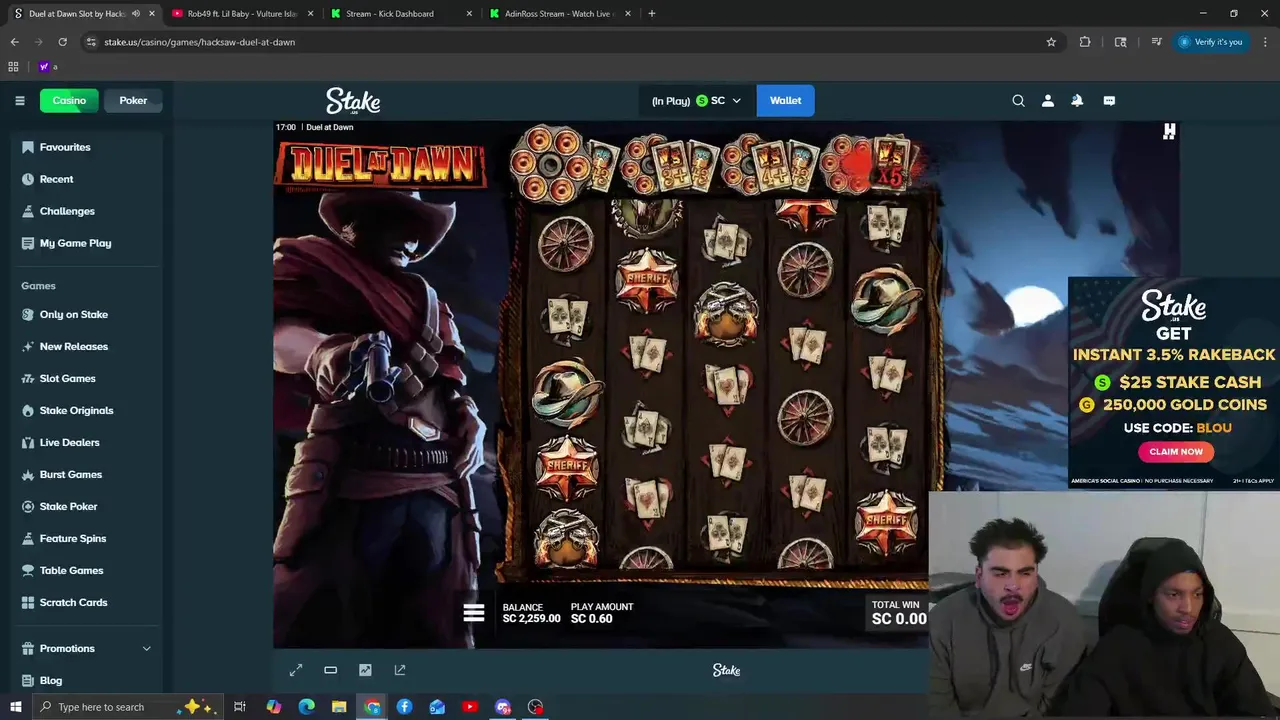1280x720 pixels.
Task: Click the Recent clock icon in the sidebar
Action: click(28, 179)
